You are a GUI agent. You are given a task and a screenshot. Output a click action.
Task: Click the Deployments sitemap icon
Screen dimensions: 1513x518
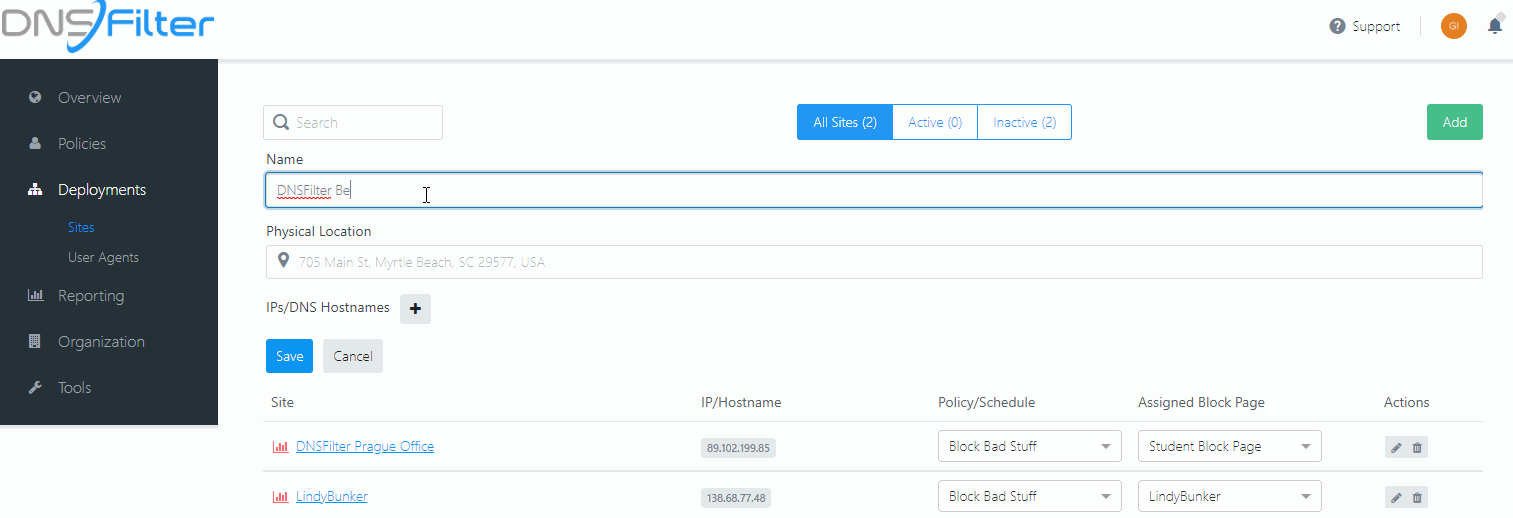35,189
